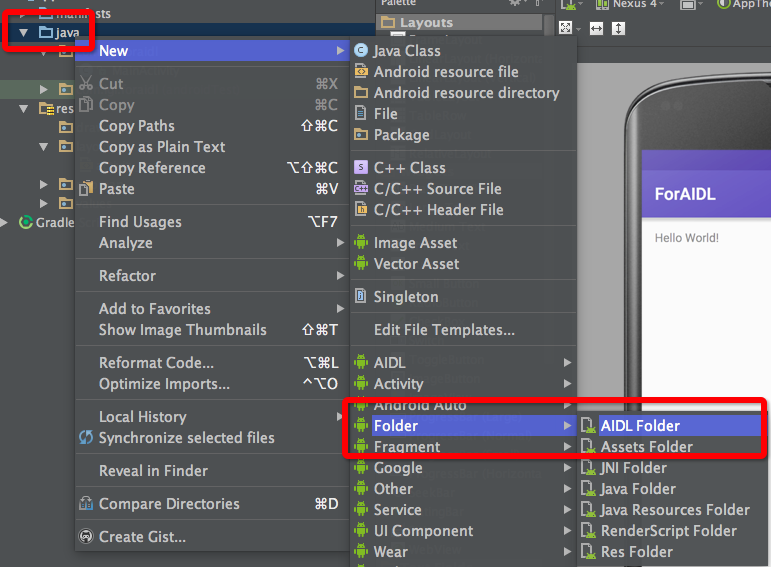The height and width of the screenshot is (567, 771).
Task: Select the Image Asset android icon
Action: [361, 242]
